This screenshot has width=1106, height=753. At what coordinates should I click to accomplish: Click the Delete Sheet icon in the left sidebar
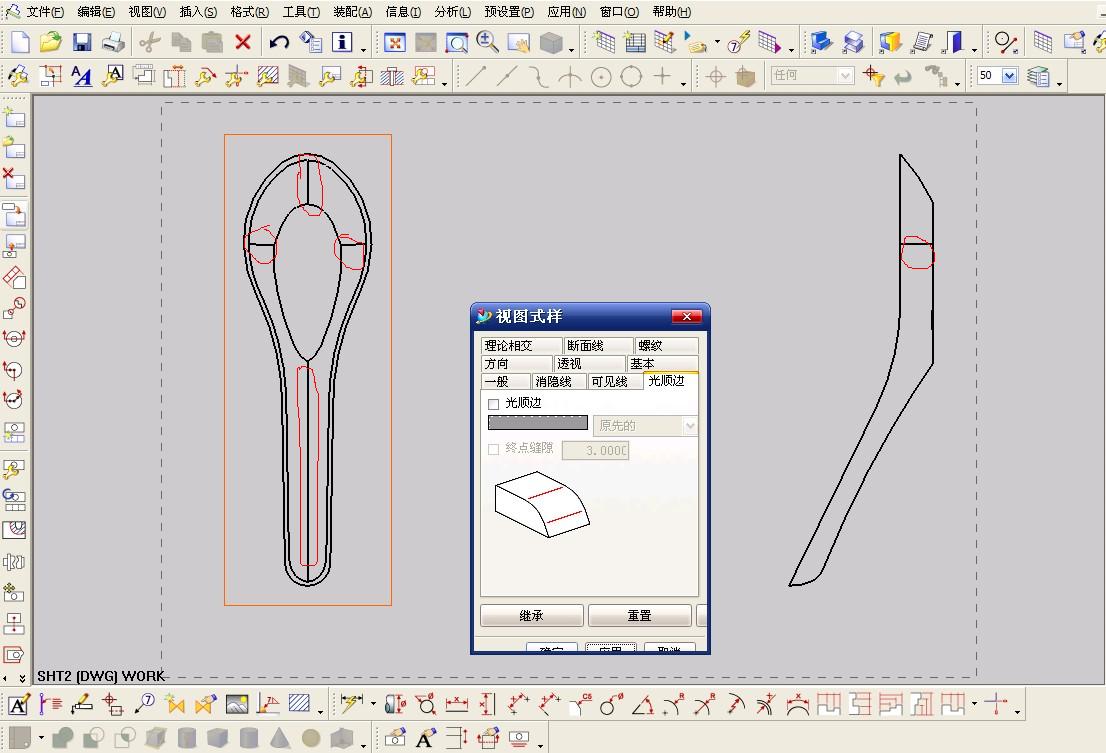tap(13, 179)
